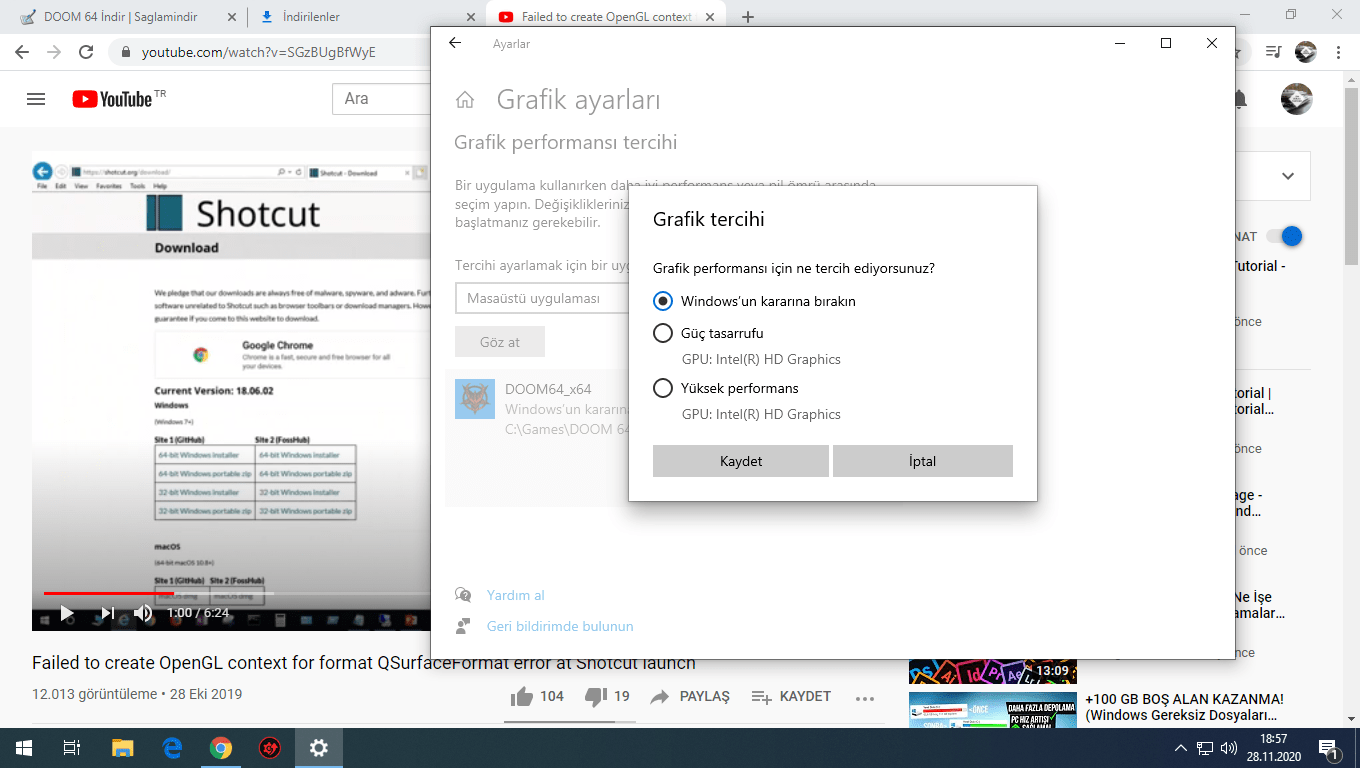This screenshot has width=1360, height=768.
Task: Focus the YouTube Ara search field
Action: 381,99
